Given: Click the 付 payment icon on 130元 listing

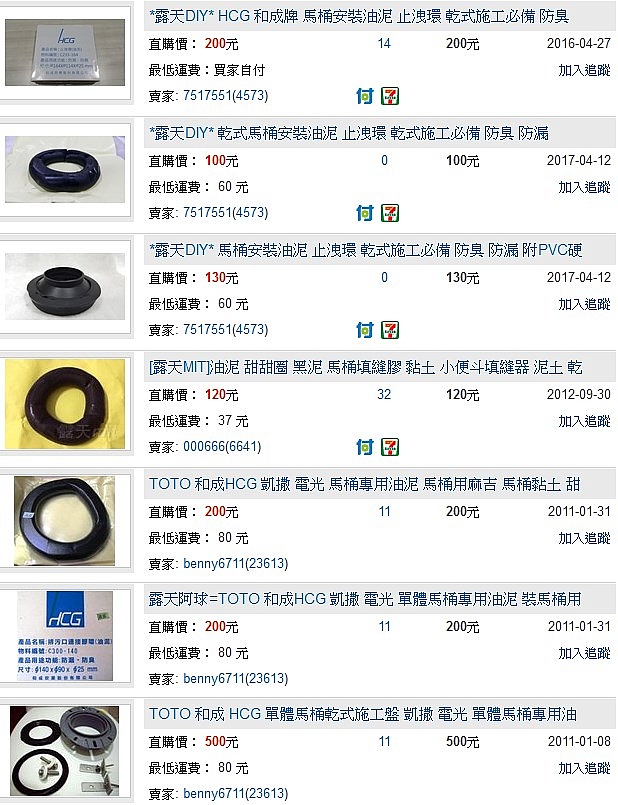Looking at the screenshot, I should pyautogui.click(x=365, y=330).
